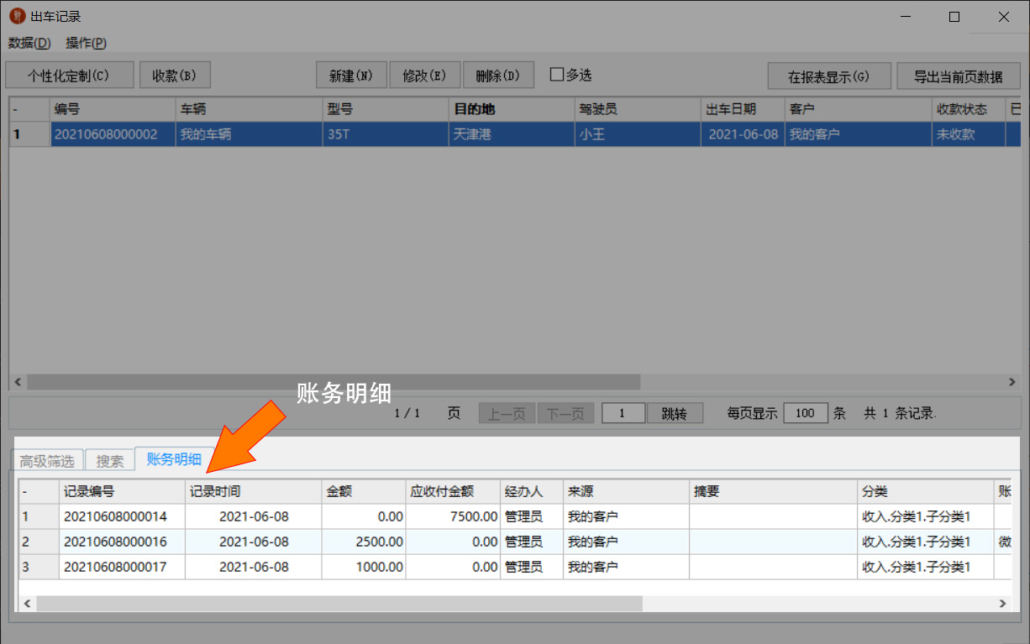Click right arrow of upper horizontal scrollbar
Screen dimensions: 1030x644
click(x=1013, y=382)
